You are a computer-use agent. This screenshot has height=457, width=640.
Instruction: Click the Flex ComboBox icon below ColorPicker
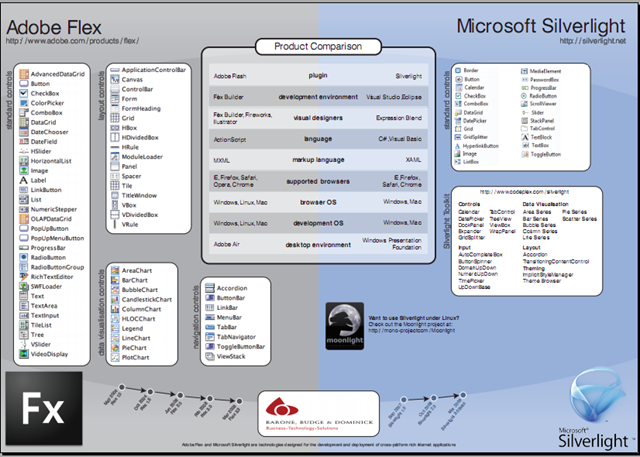pyautogui.click(x=24, y=113)
